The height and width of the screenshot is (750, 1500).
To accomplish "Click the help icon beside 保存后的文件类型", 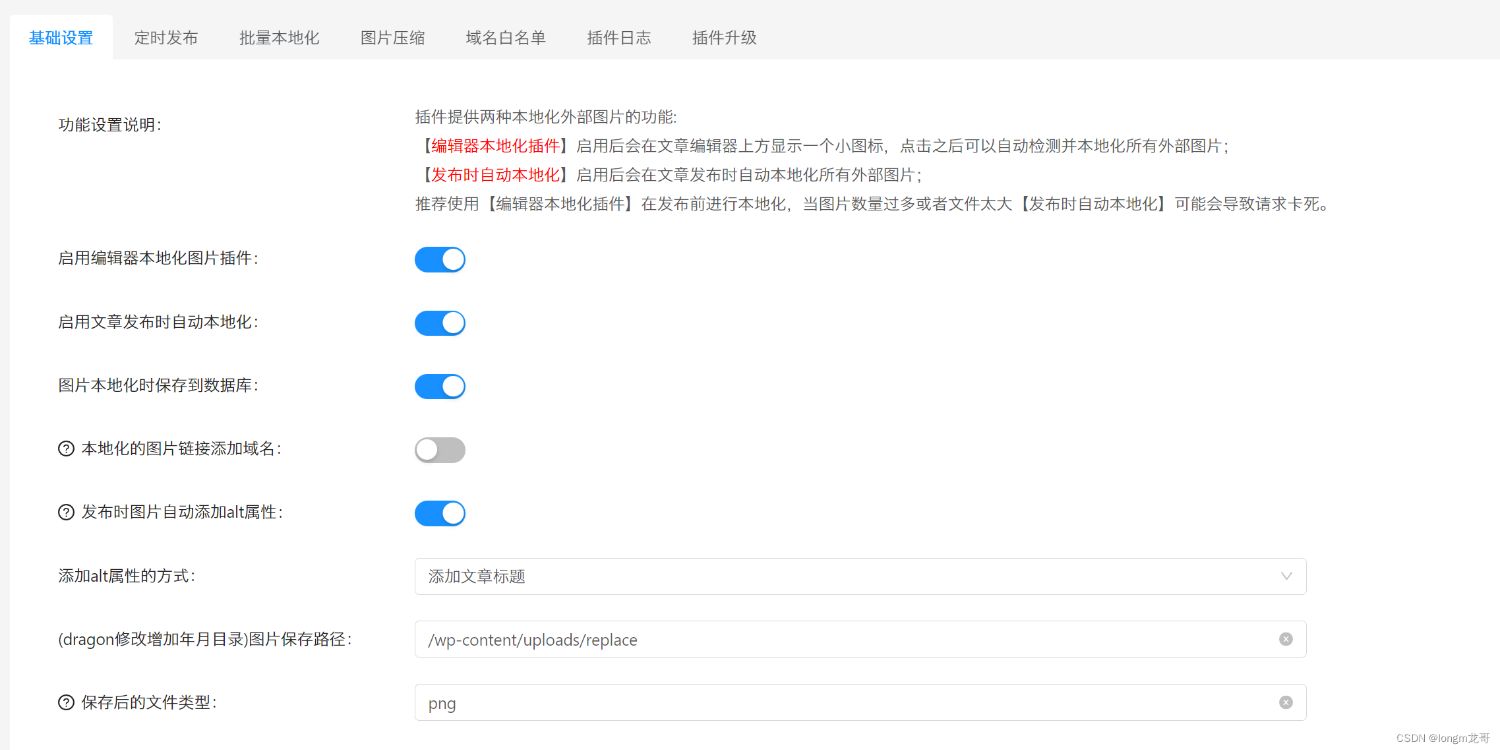I will tap(65, 701).
